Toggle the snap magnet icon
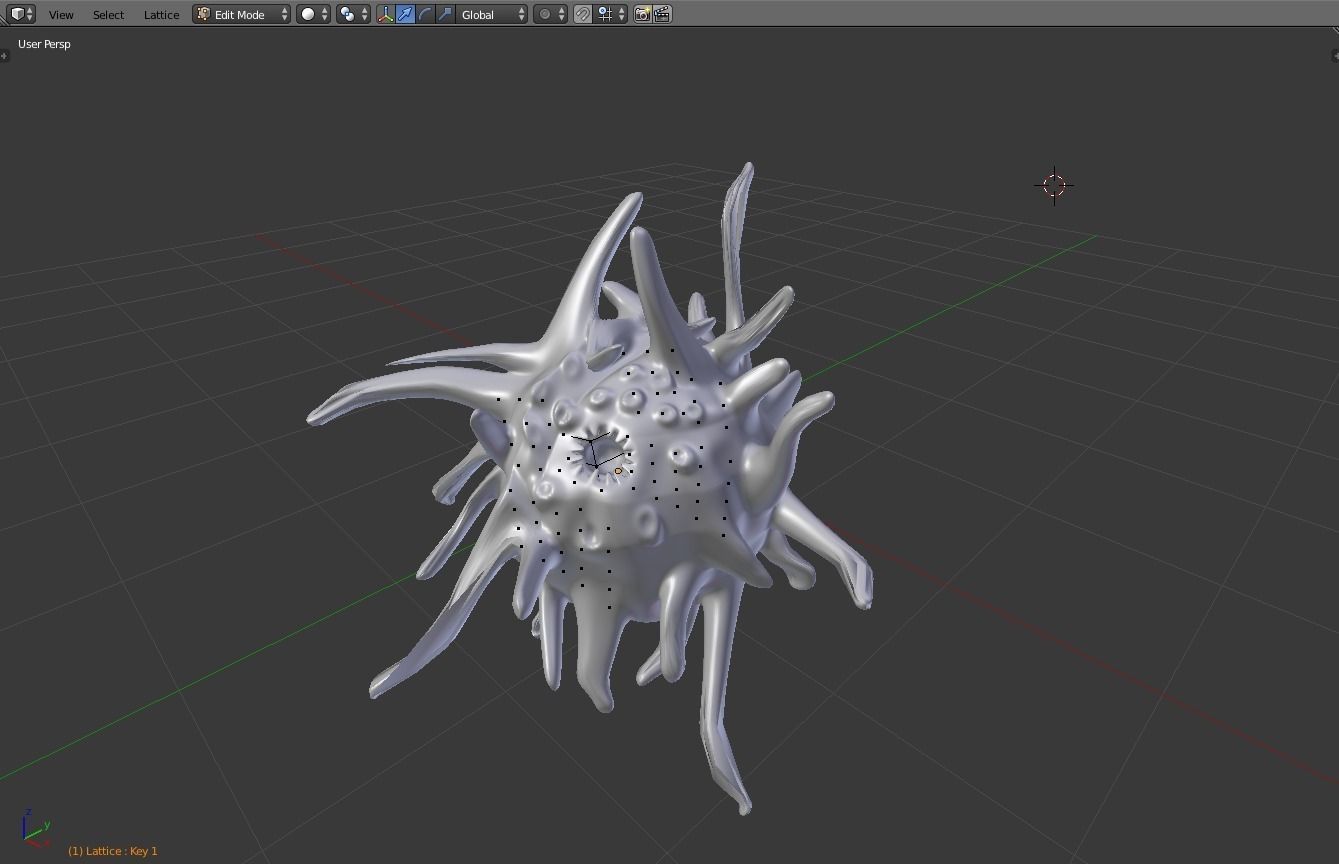The image size is (1339, 864). pos(583,14)
